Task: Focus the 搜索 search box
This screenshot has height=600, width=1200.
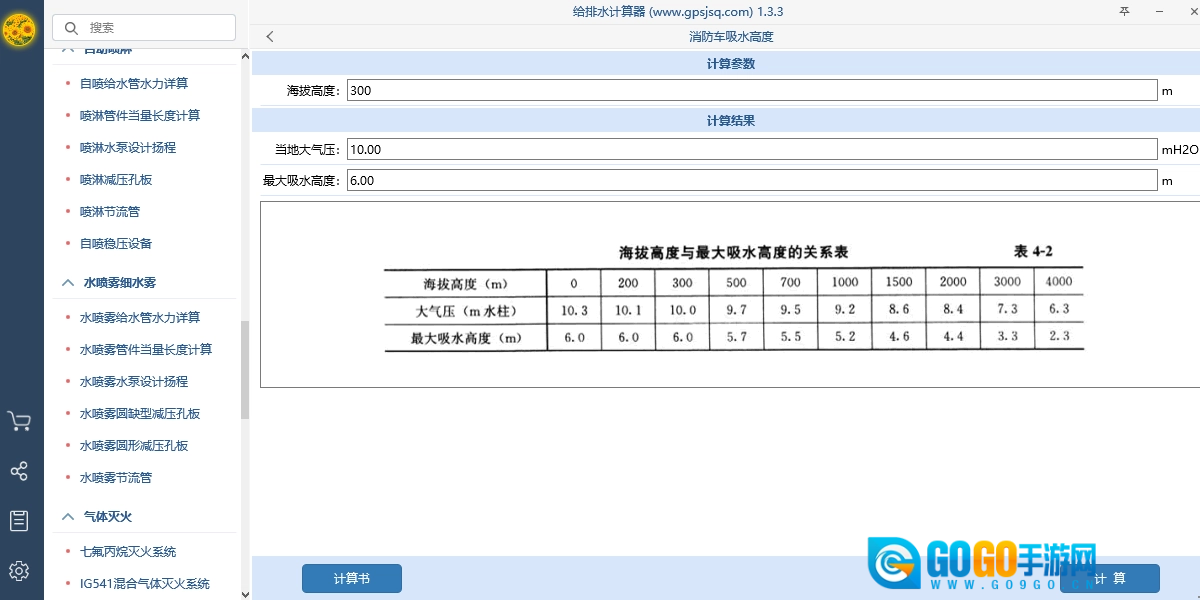Action: click(144, 28)
